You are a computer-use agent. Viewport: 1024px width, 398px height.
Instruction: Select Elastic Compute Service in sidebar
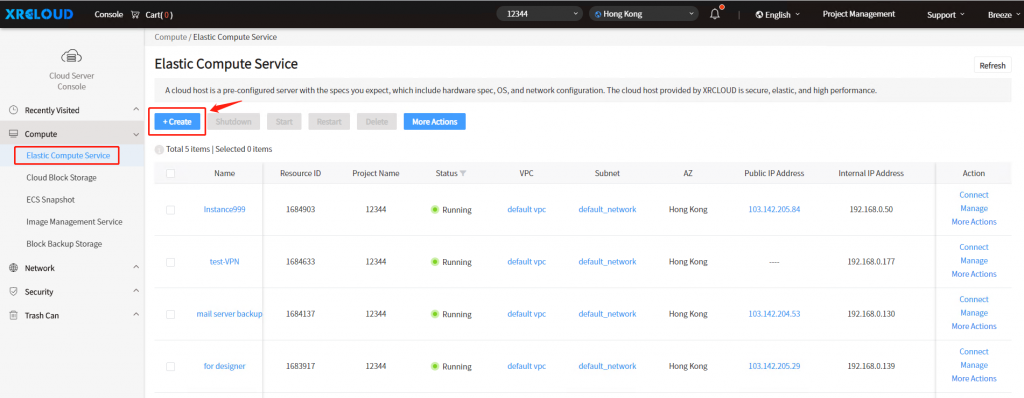[68, 156]
